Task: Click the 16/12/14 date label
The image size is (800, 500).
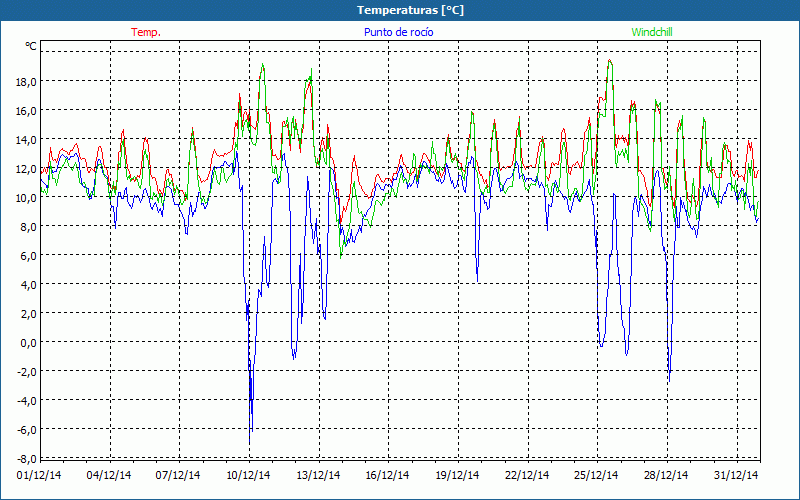Action: [388, 475]
